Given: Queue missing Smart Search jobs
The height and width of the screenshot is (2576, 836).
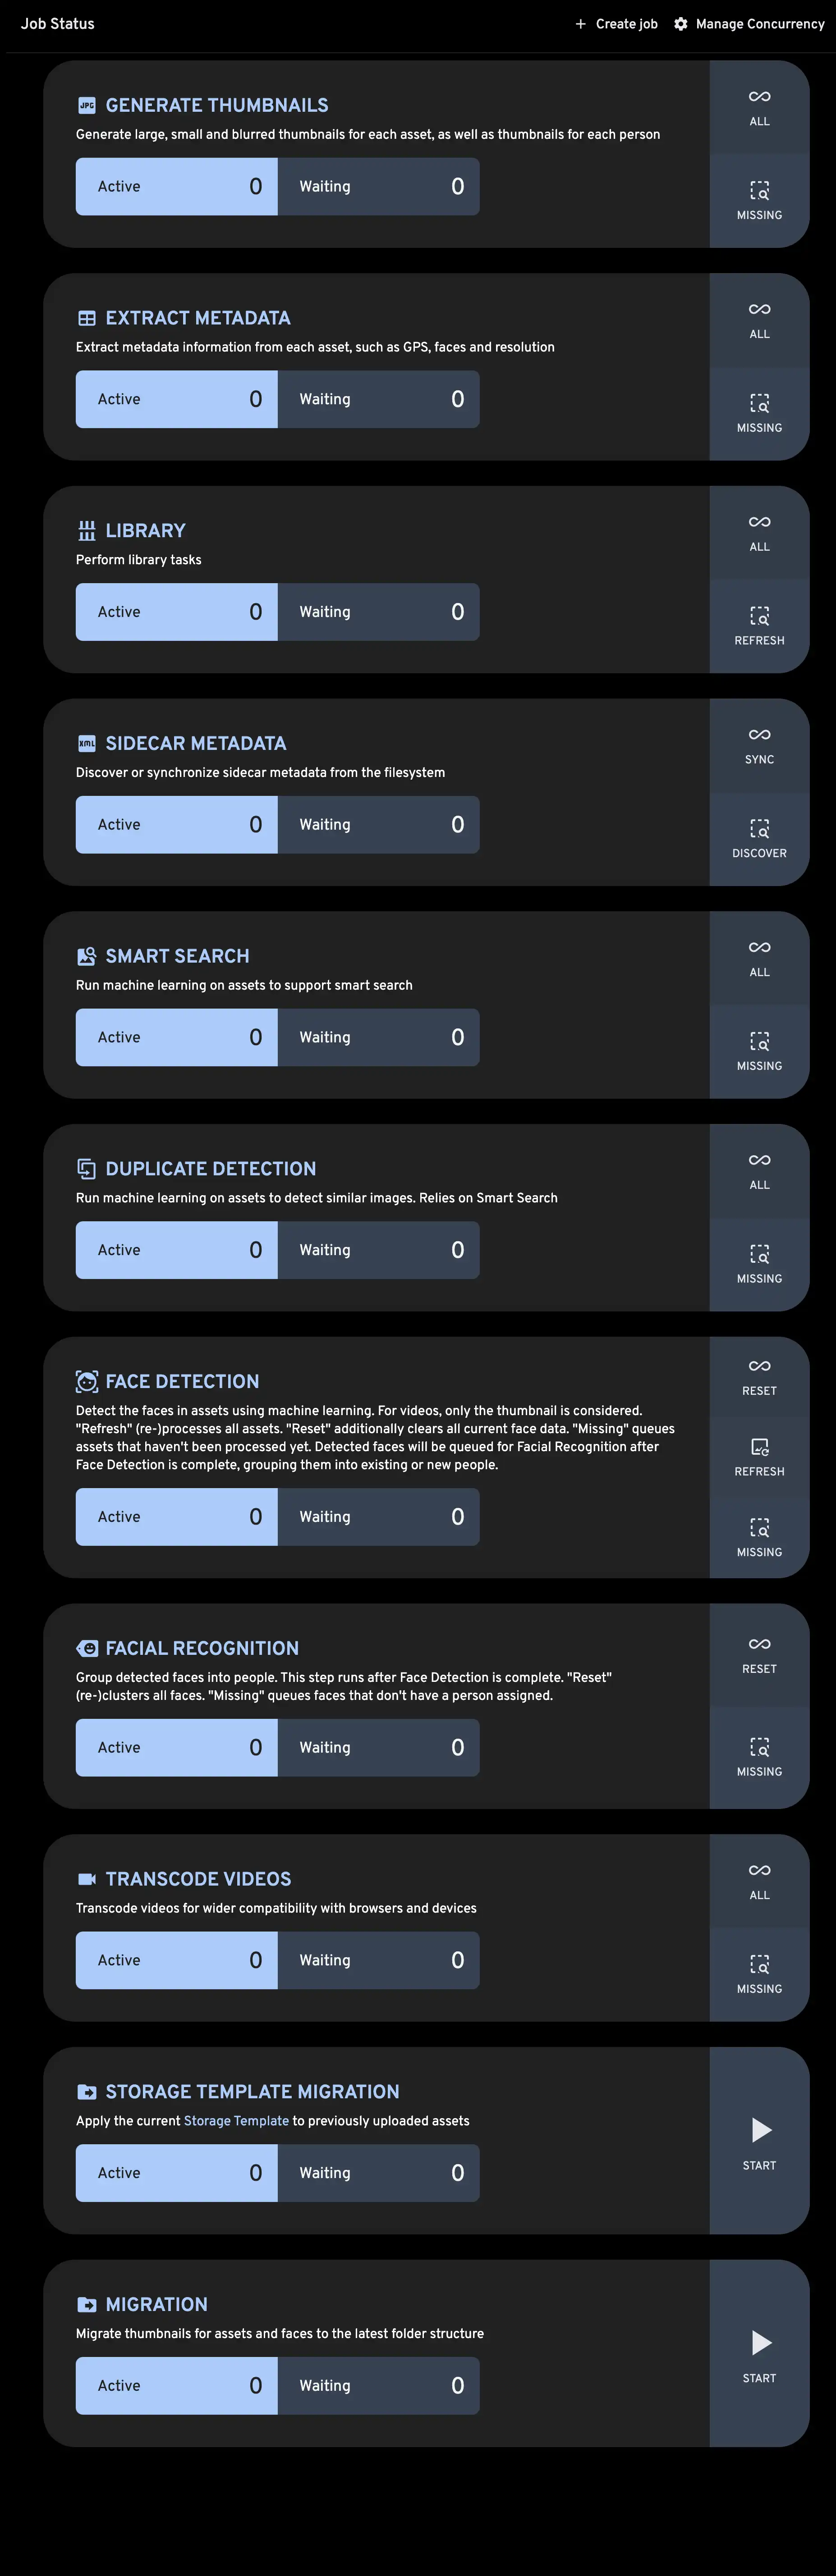Looking at the screenshot, I should coord(759,1052).
